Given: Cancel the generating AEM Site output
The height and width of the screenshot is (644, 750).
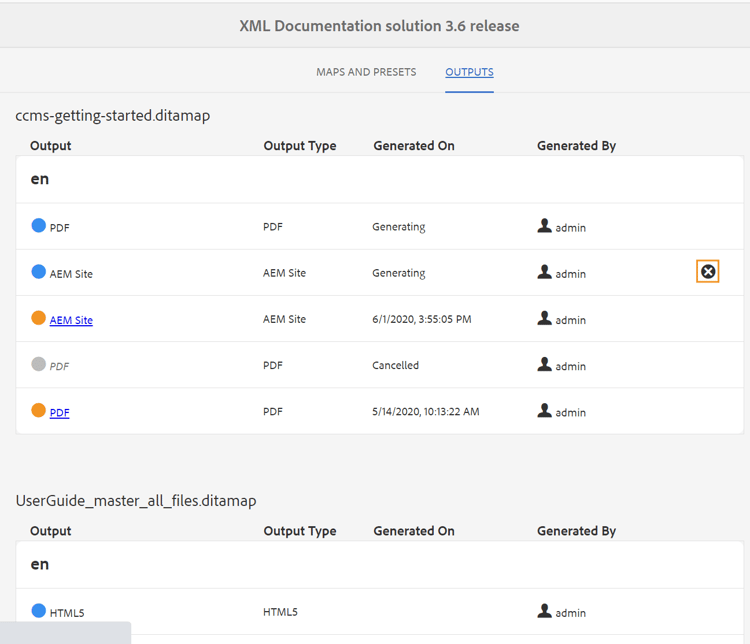Looking at the screenshot, I should coord(708,272).
